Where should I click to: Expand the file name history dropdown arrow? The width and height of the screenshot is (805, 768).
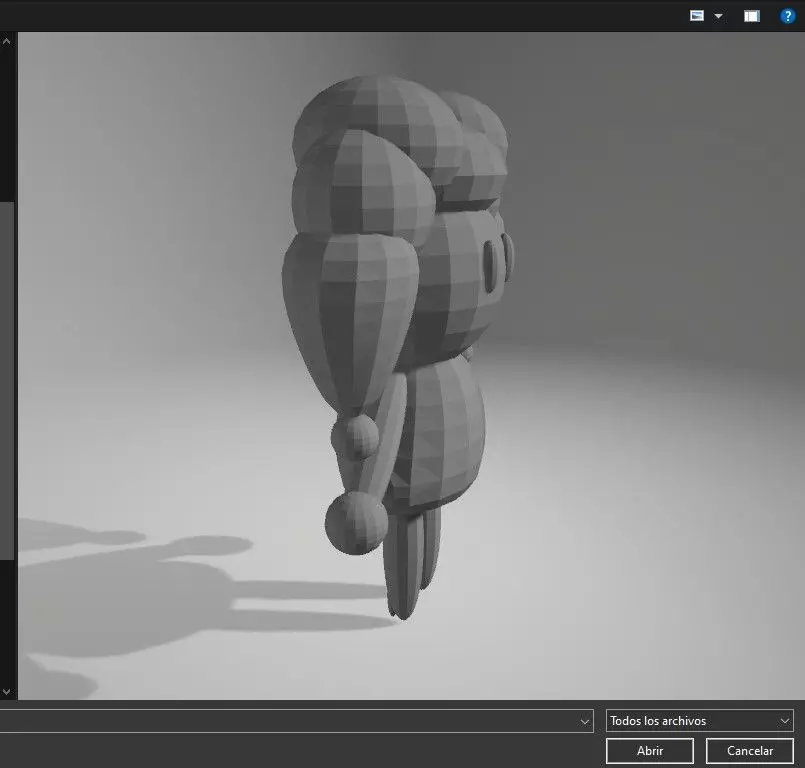[x=584, y=721]
